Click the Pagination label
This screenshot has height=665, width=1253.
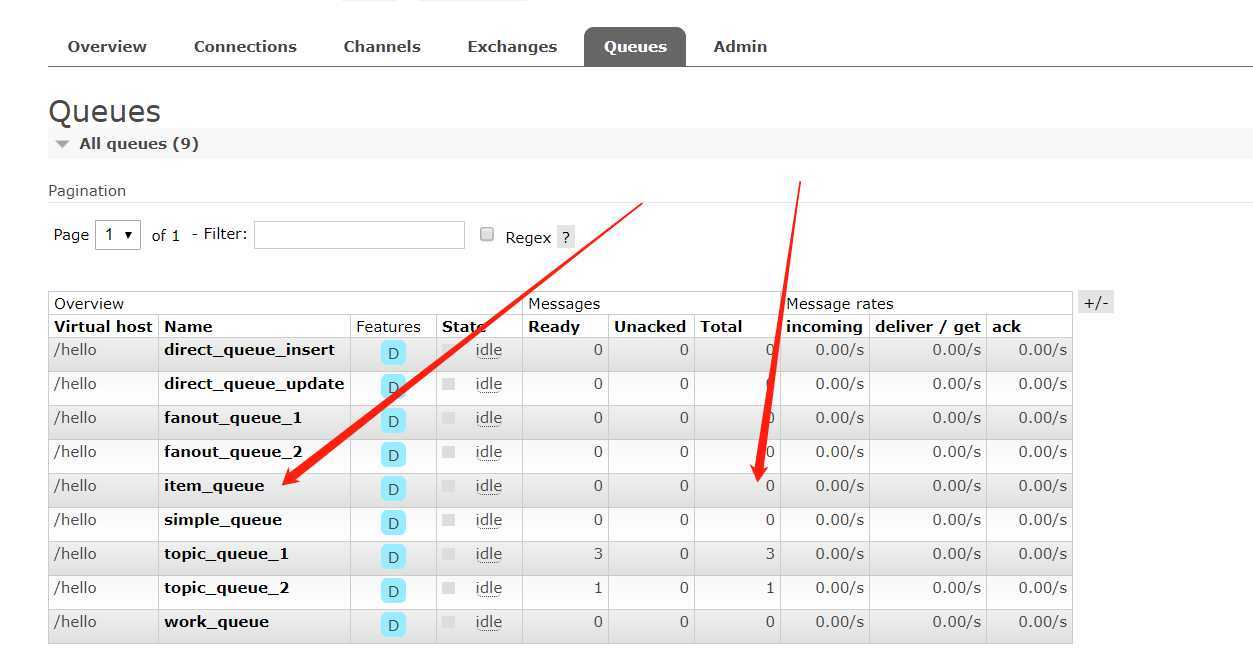87,191
